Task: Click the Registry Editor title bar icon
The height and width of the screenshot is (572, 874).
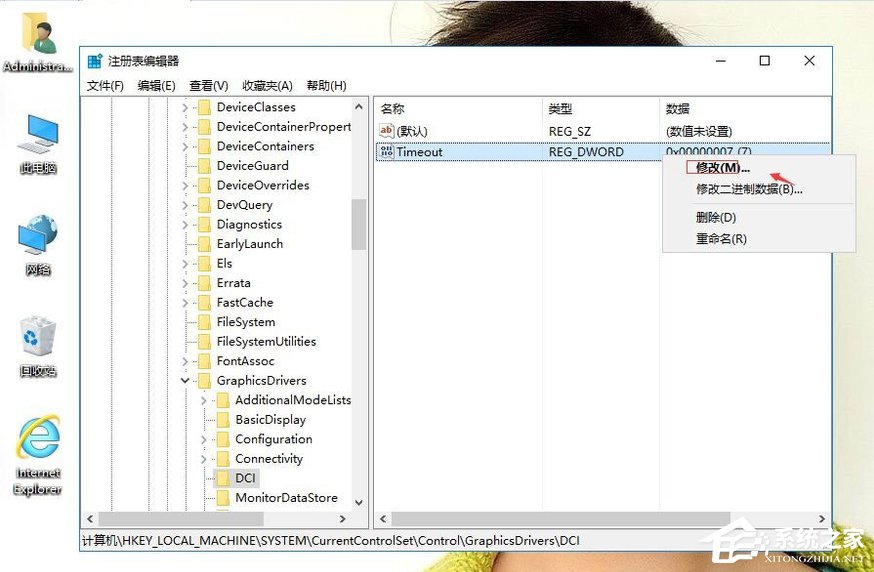Action: click(95, 61)
